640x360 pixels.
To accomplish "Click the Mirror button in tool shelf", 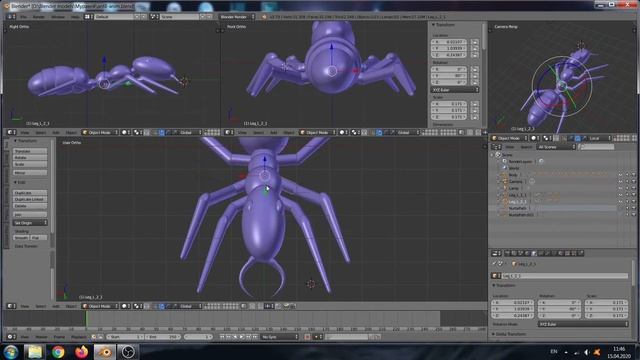I will click(30, 173).
